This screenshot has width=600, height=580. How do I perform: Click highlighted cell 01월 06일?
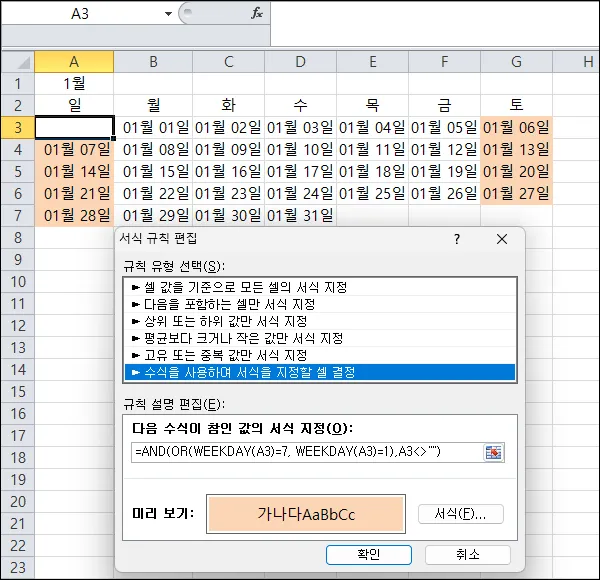516,127
